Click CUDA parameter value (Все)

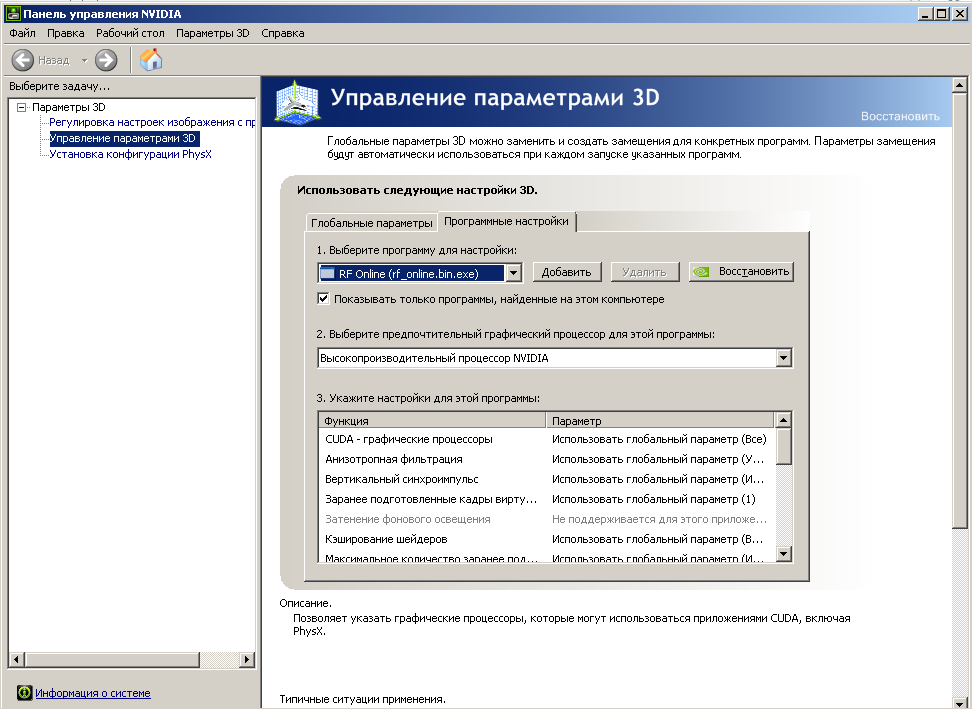coord(659,439)
